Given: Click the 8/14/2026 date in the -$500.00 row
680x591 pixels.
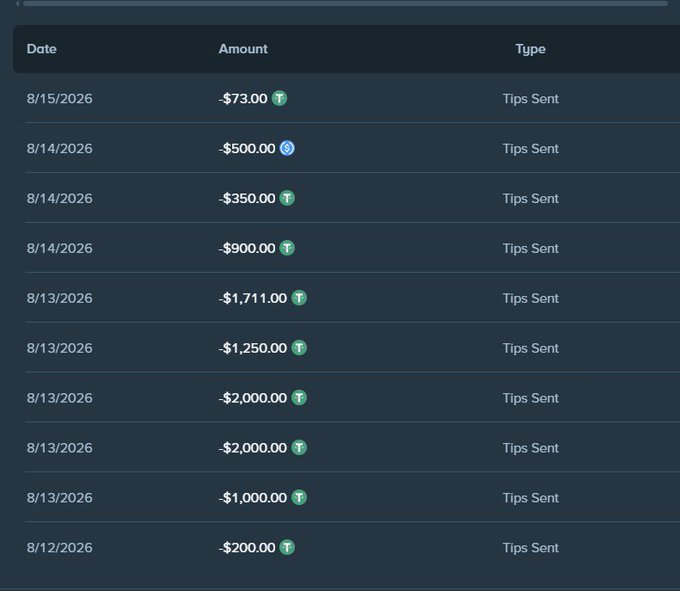Looking at the screenshot, I should (59, 148).
